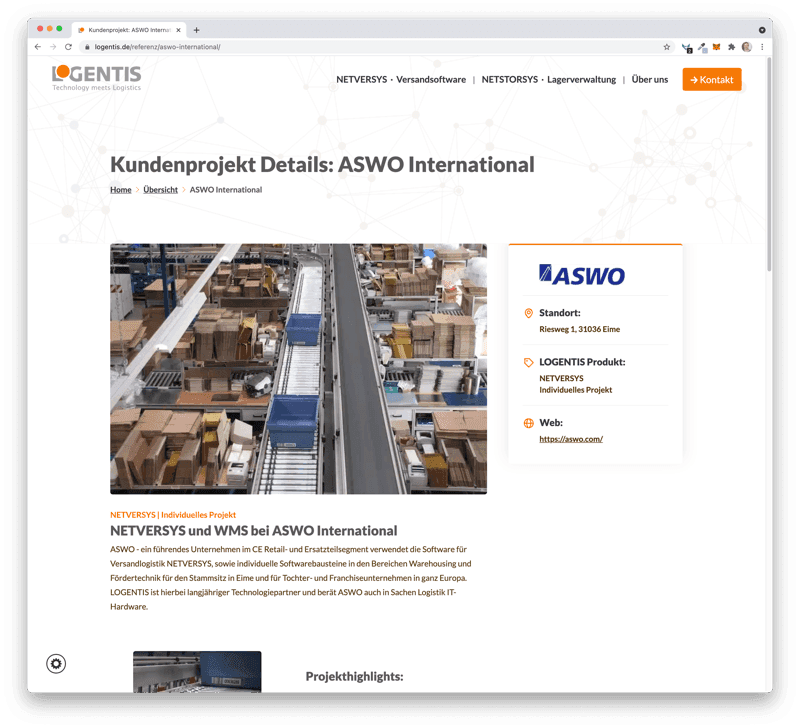Screen dimensions: 800x728
Task: Click Individuelles Projekt in the sidebar
Action: click(x=576, y=390)
